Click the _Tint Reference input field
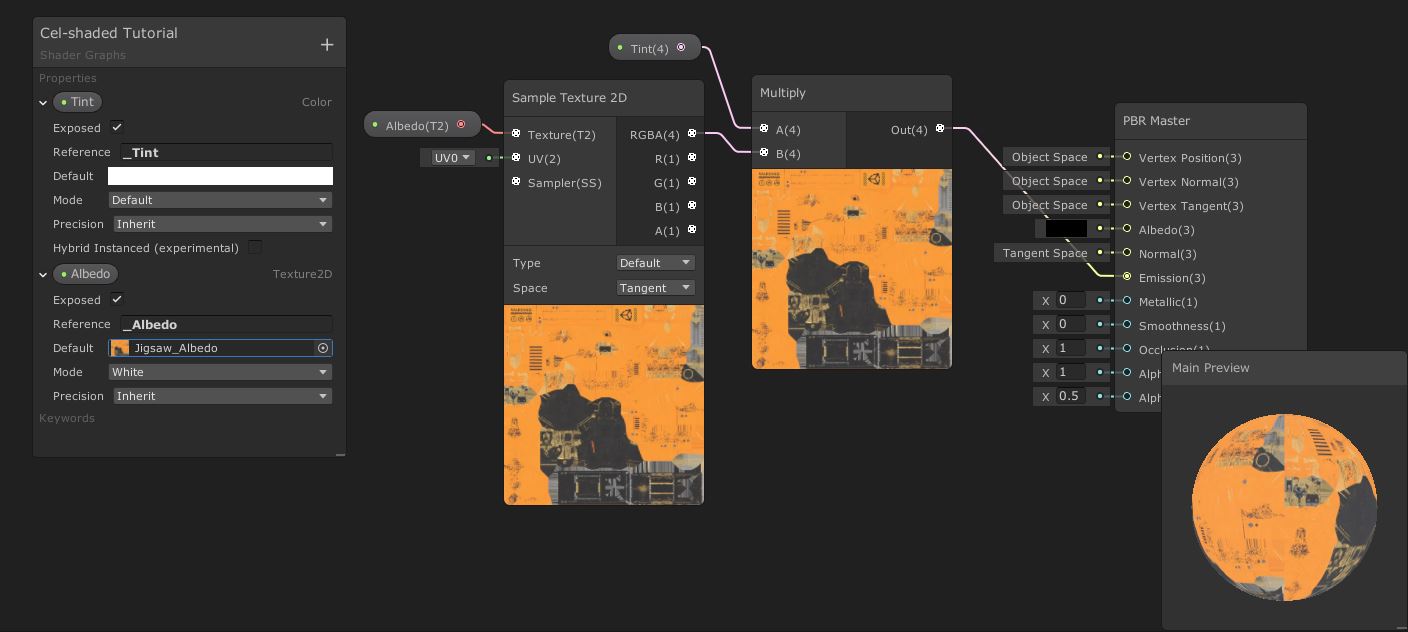Viewport: 1408px width, 632px height. coord(226,152)
